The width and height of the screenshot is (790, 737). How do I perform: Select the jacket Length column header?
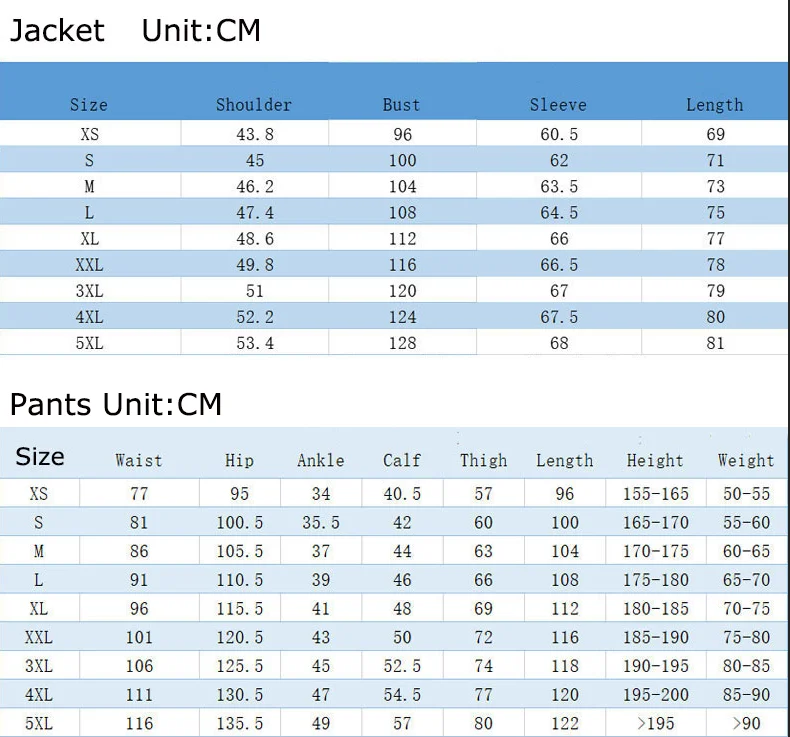[715, 105]
